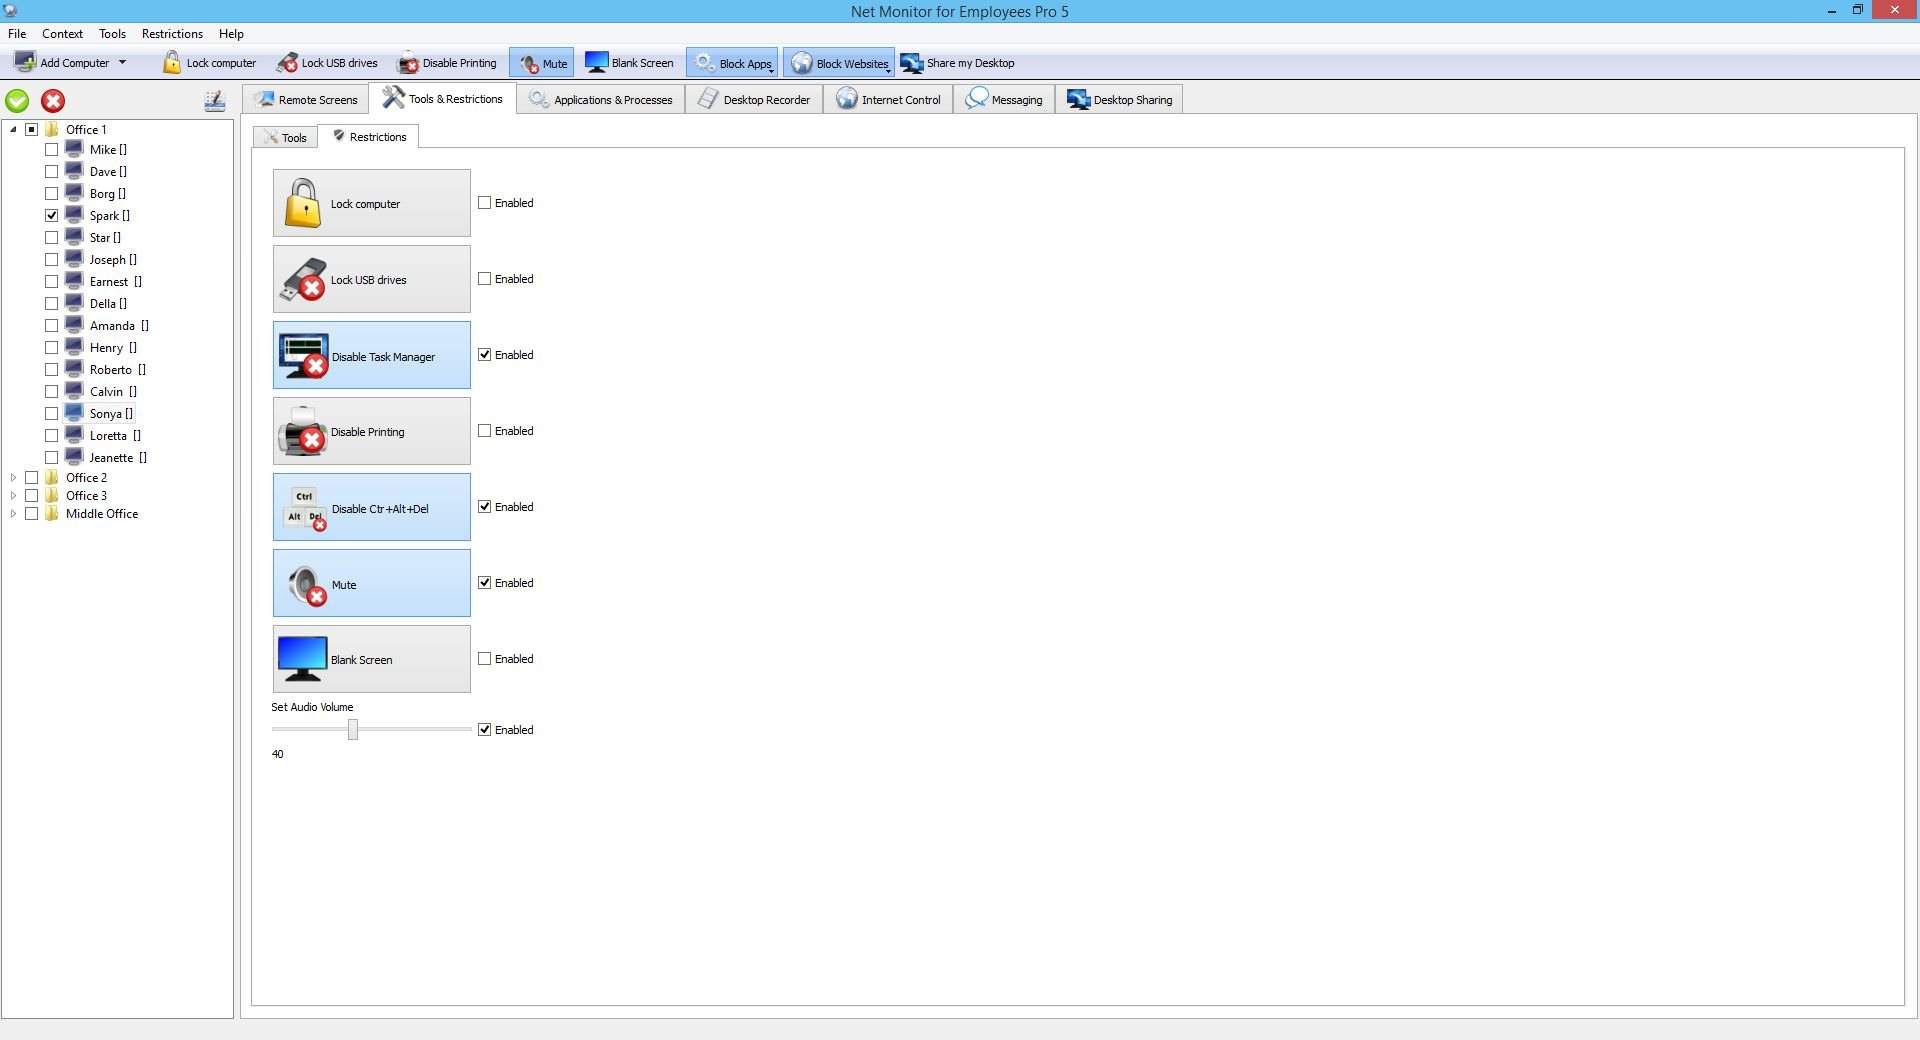Switch to the Applications & Processes tab
1920x1040 pixels.
pyautogui.click(x=601, y=99)
